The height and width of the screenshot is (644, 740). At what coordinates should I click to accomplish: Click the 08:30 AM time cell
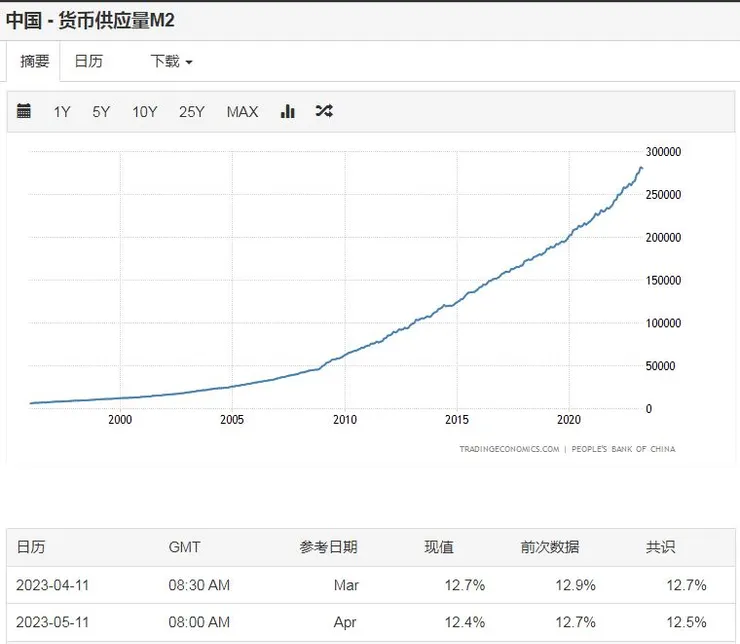199,585
